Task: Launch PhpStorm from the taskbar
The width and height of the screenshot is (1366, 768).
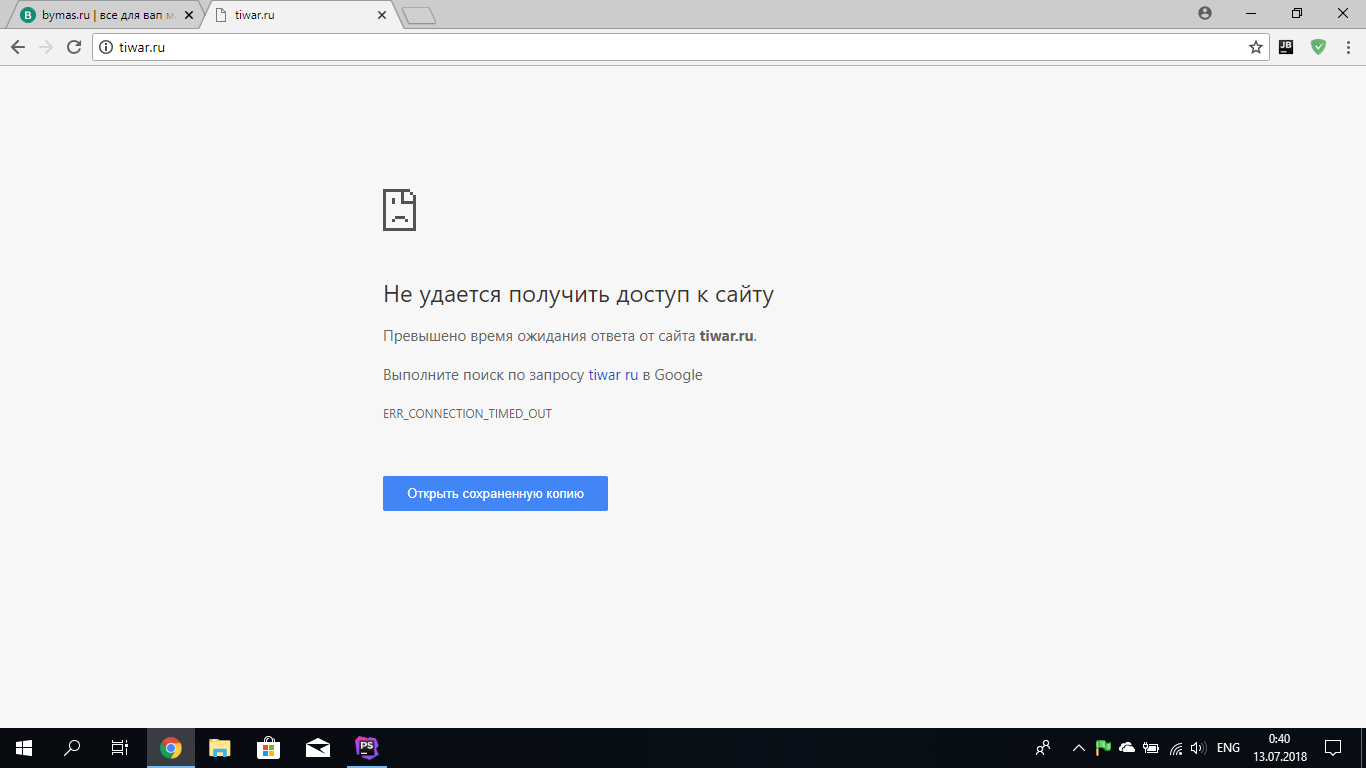Action: coord(366,748)
